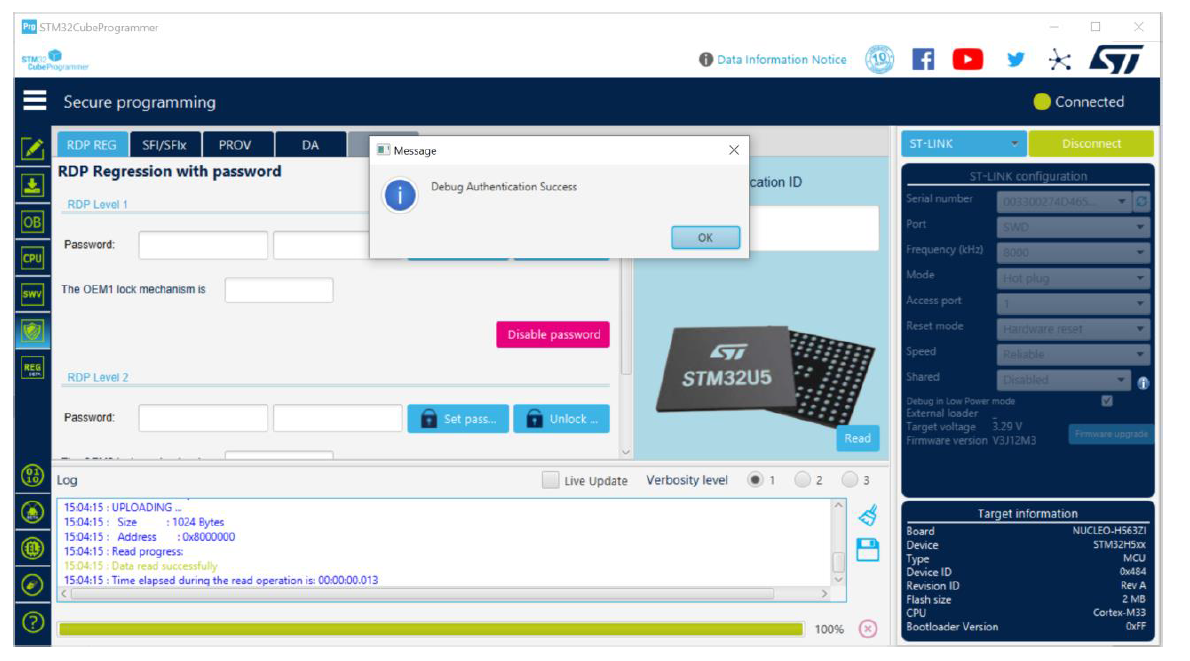Click the circular sidebar icon above help
Image resolution: width=1190 pixels, height=661 pixels.
point(33,584)
